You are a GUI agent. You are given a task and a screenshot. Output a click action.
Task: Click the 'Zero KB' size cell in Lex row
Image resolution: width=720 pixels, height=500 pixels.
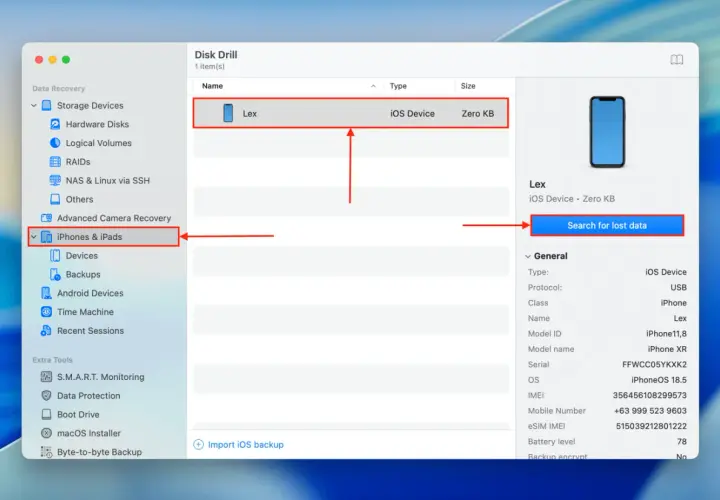[478, 113]
